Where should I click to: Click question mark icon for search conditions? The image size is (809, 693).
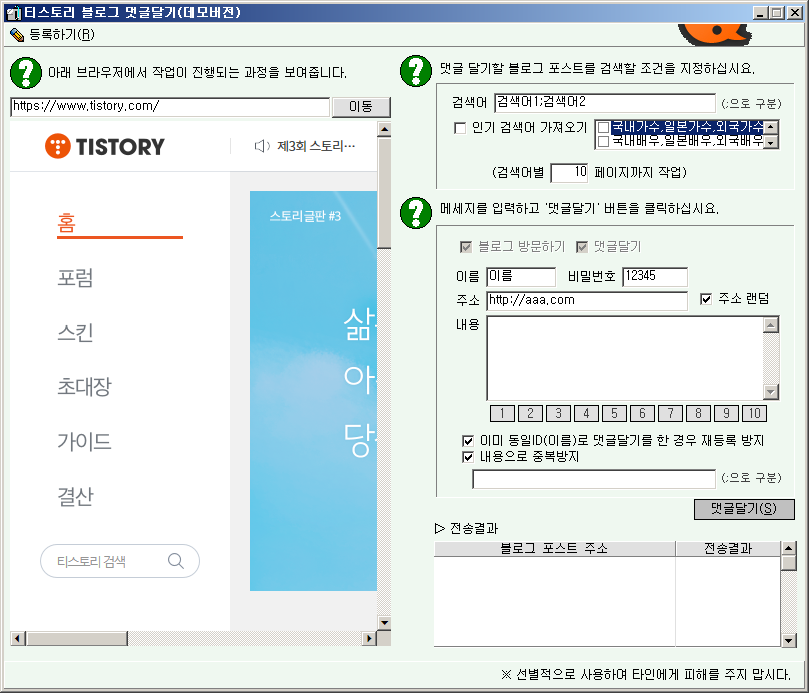pyautogui.click(x=415, y=70)
